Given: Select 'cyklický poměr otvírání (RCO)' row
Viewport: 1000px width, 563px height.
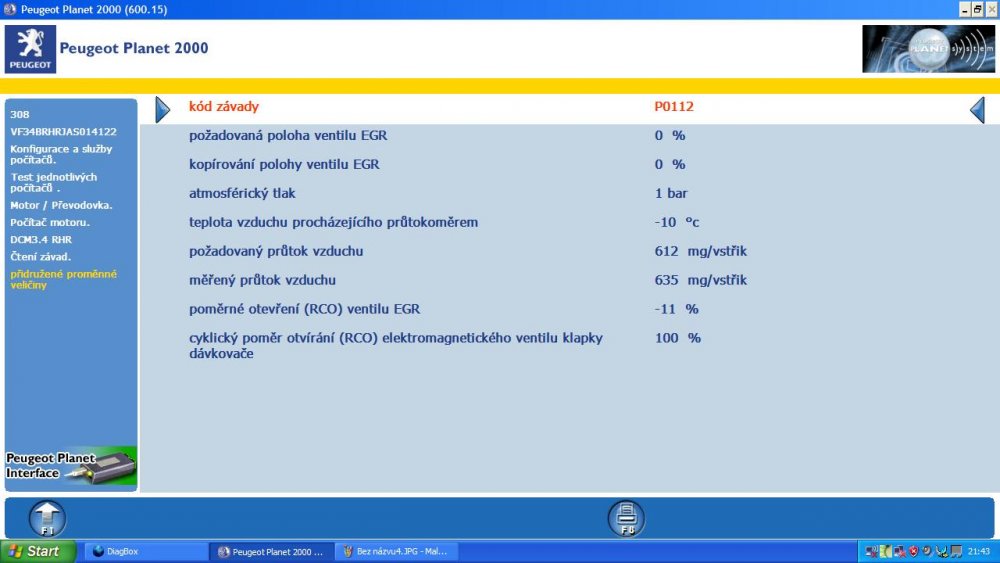Looking at the screenshot, I should (395, 346).
